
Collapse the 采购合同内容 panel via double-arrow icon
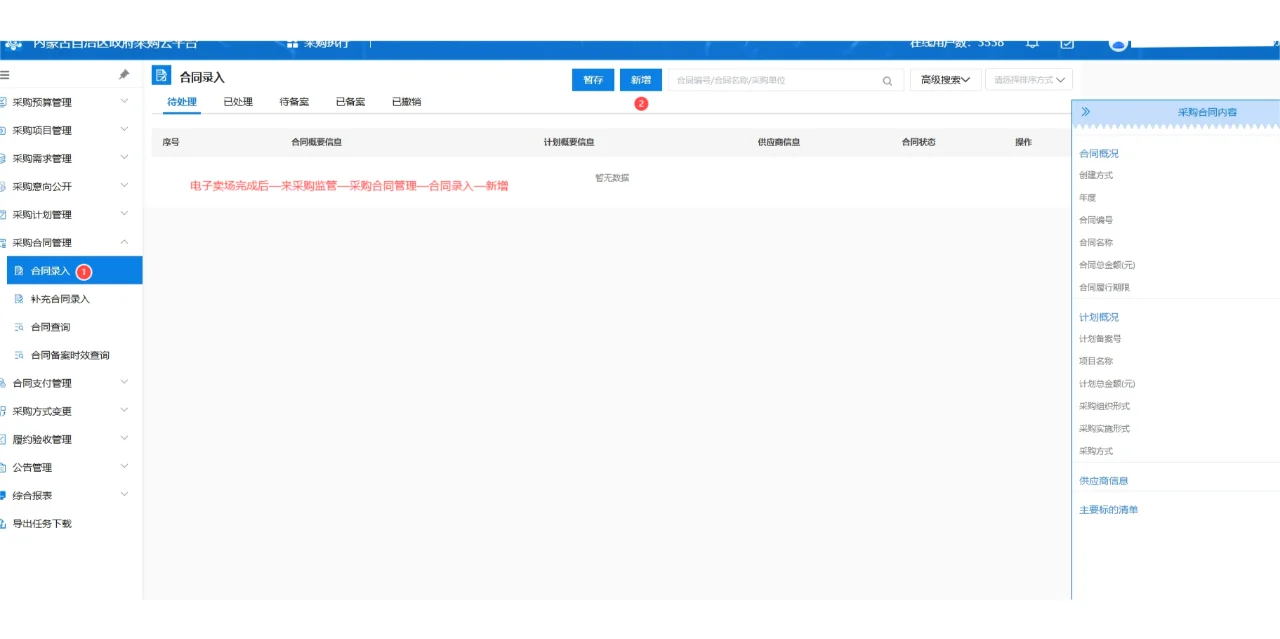pos(1086,112)
